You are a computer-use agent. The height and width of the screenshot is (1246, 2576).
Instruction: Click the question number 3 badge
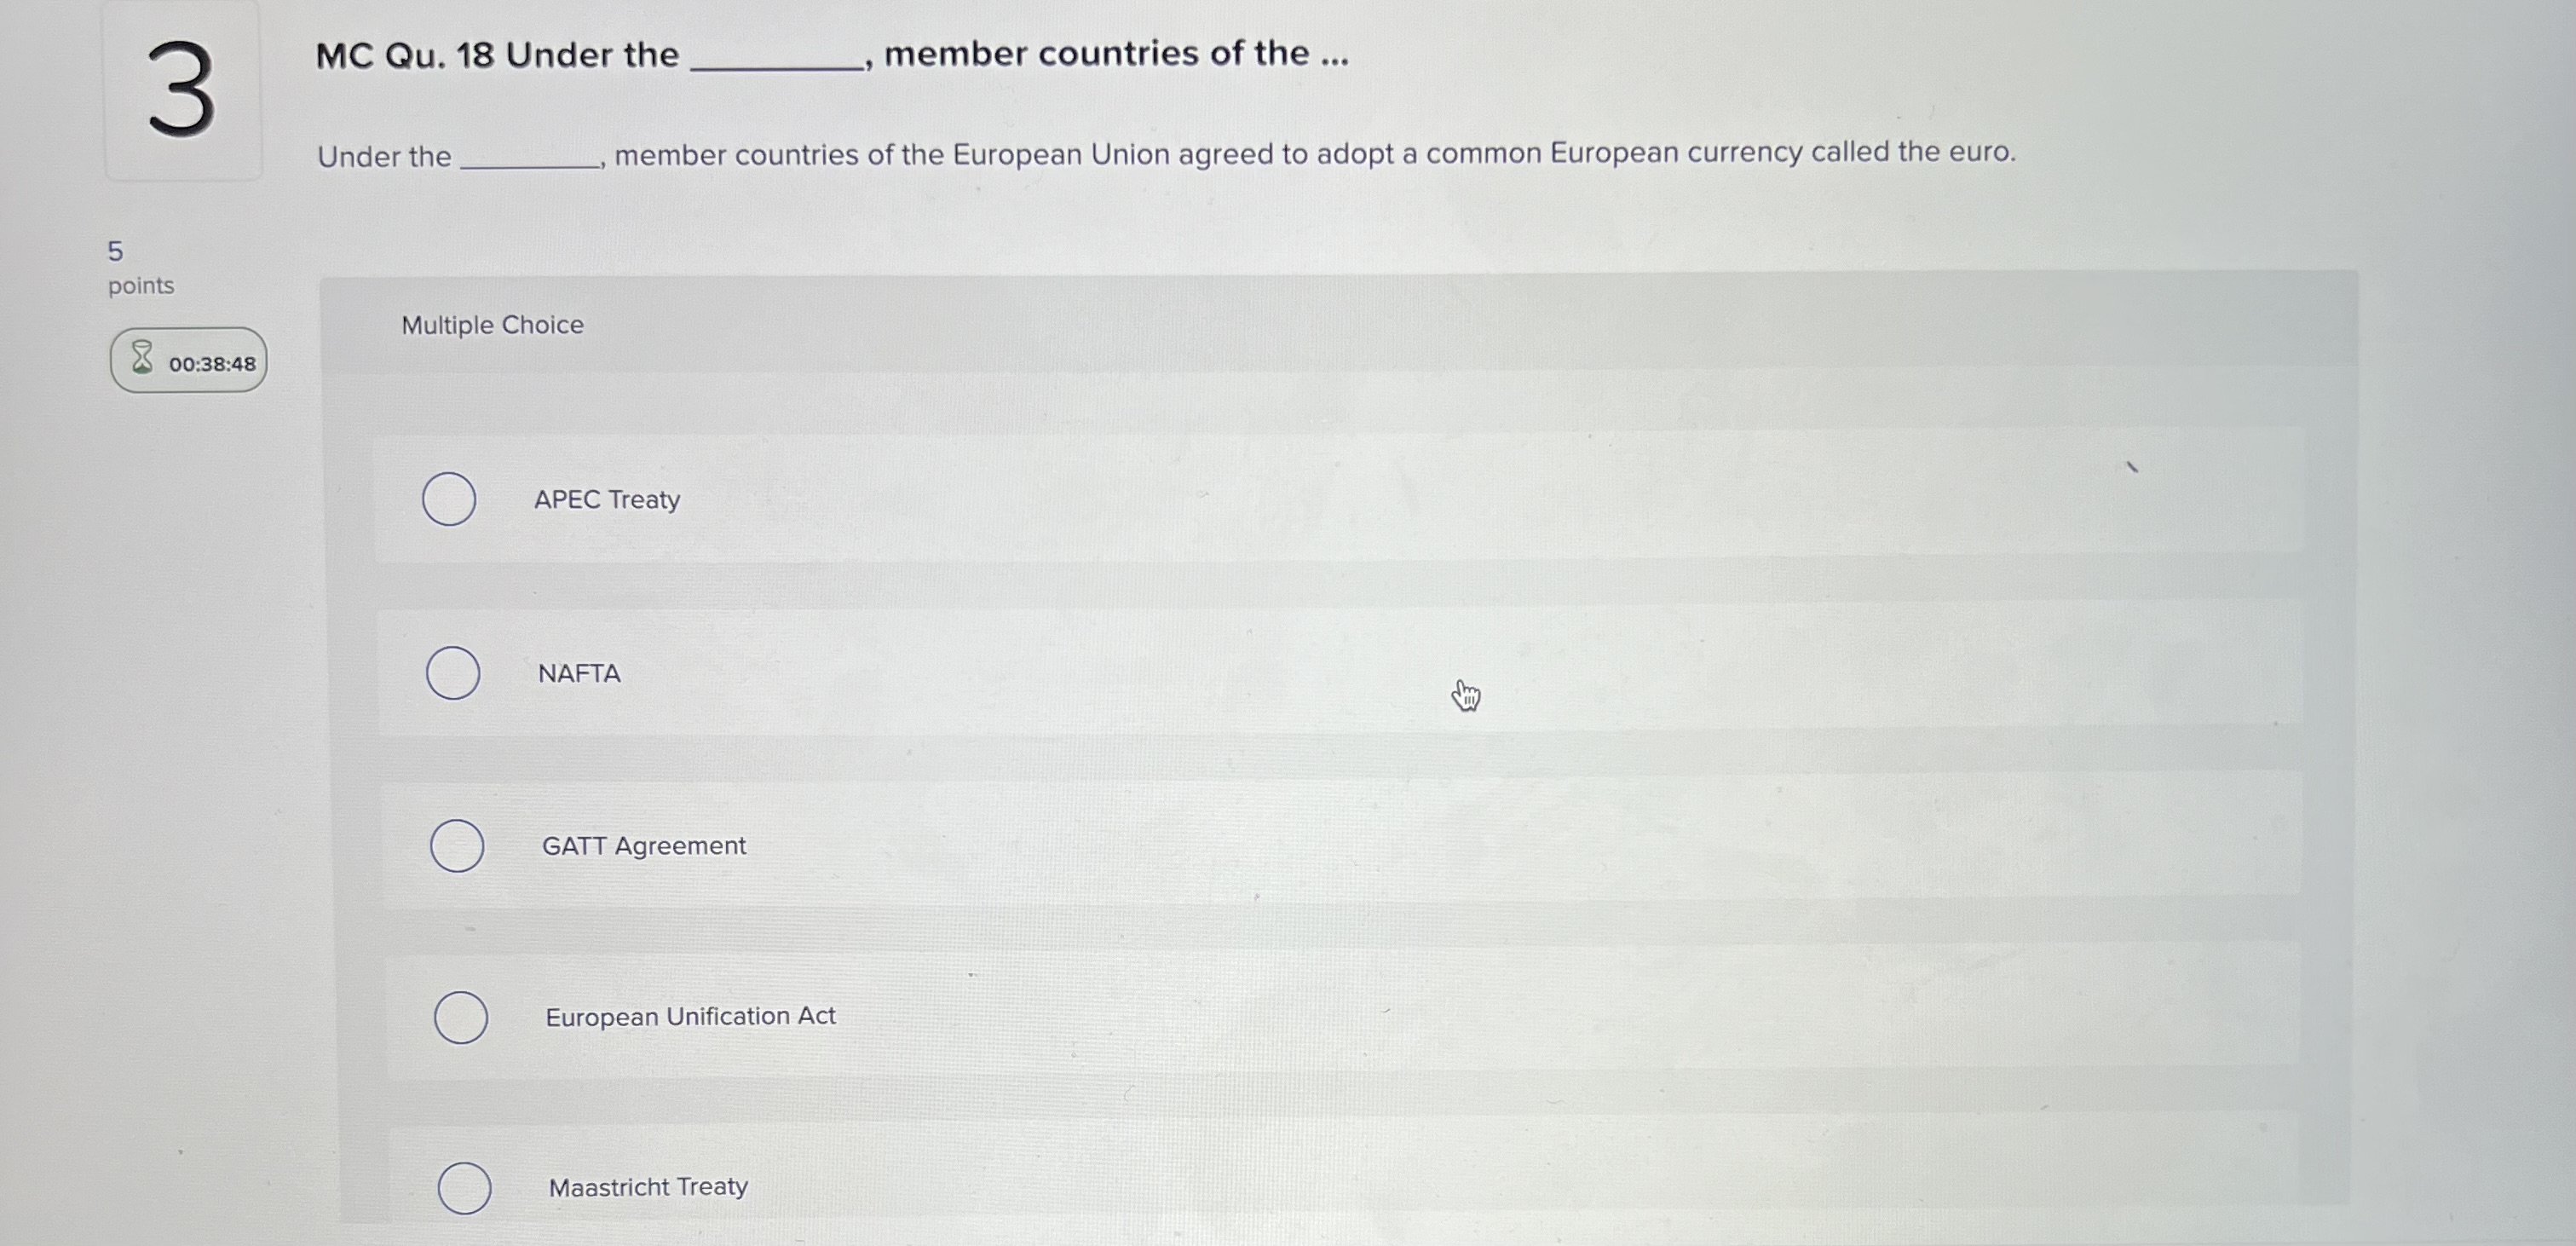[182, 92]
